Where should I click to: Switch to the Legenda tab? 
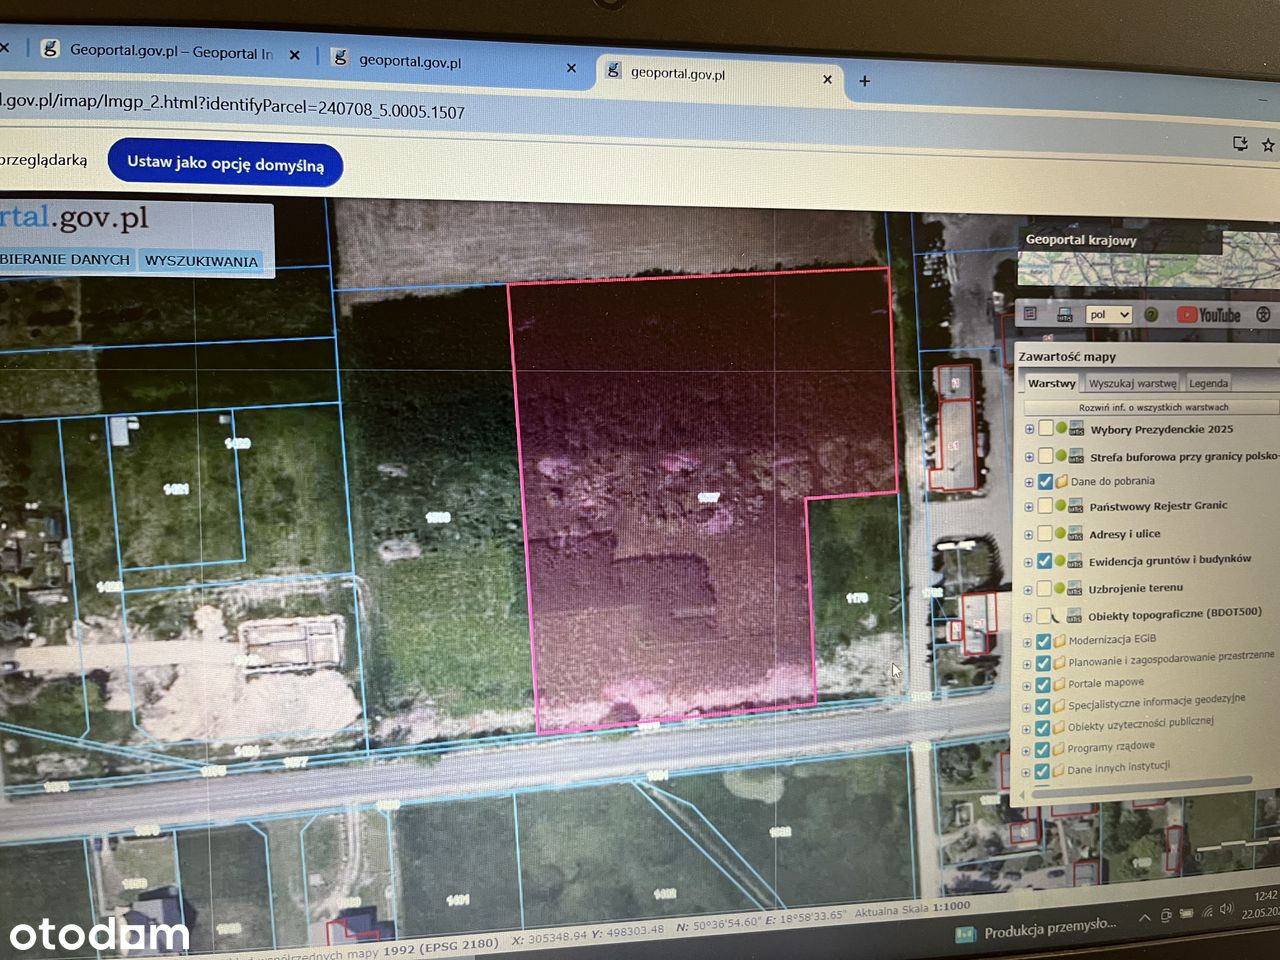tap(1208, 383)
